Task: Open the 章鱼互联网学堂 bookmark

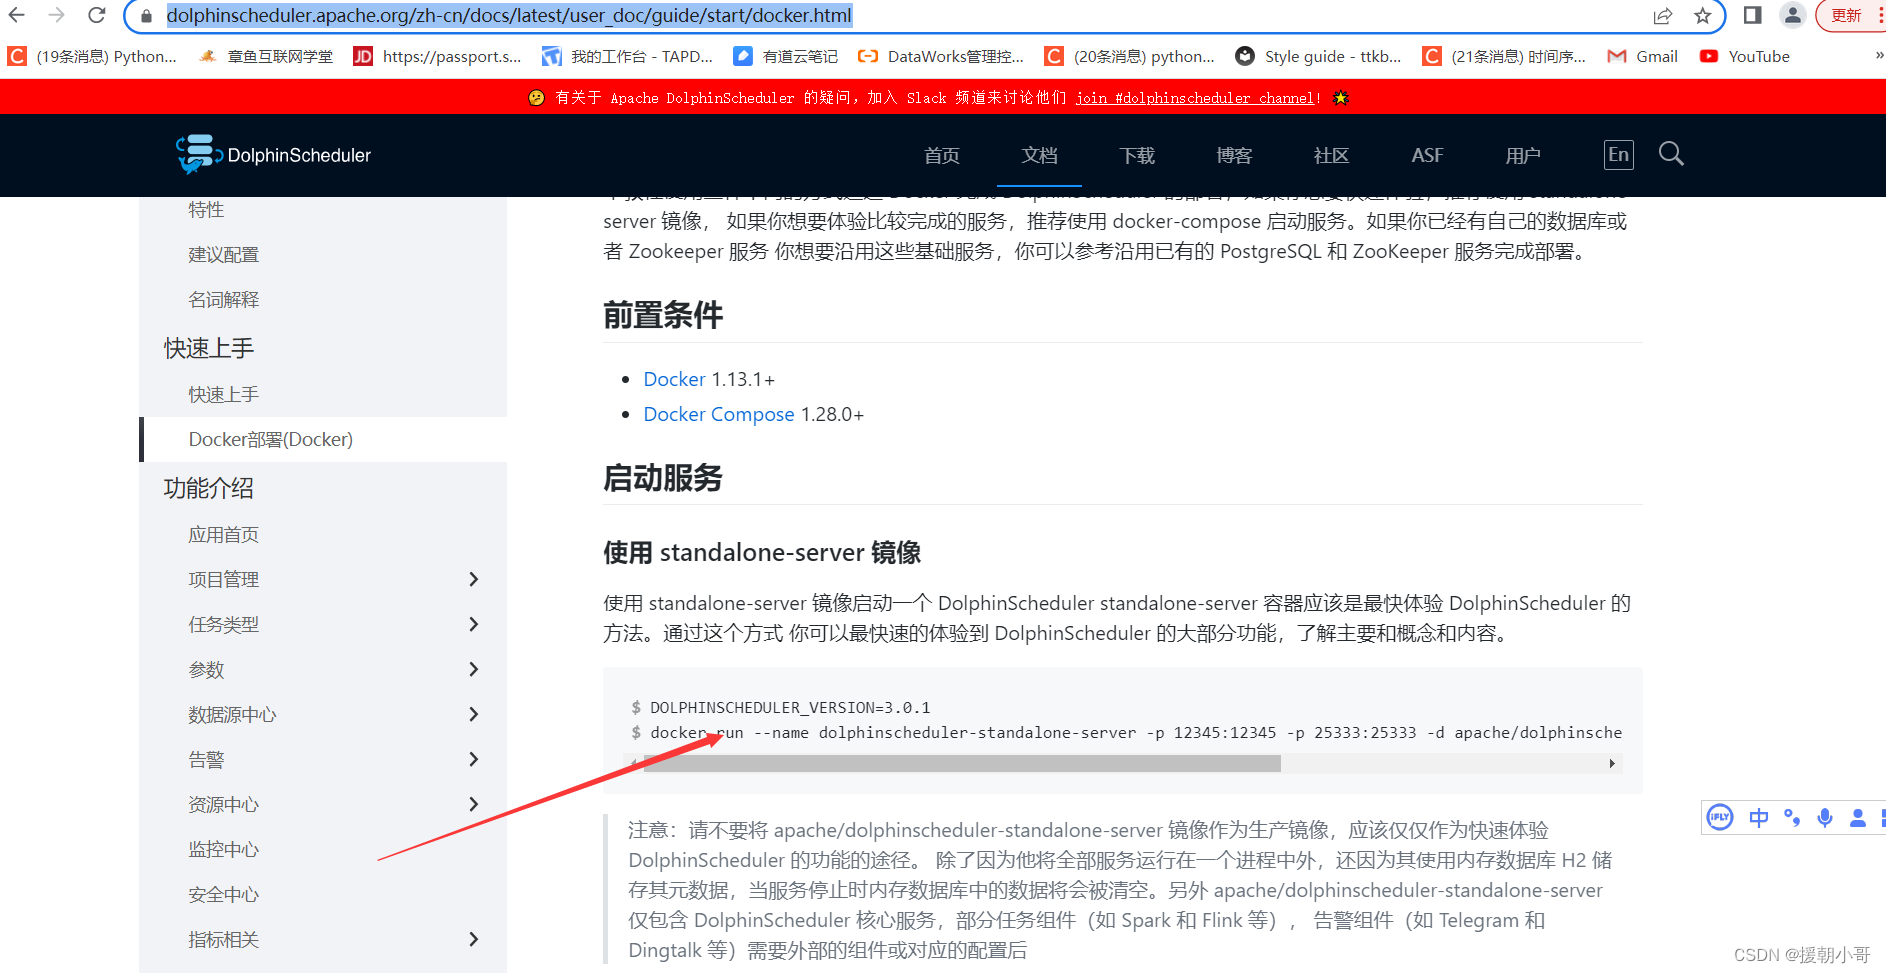Action: [x=265, y=56]
